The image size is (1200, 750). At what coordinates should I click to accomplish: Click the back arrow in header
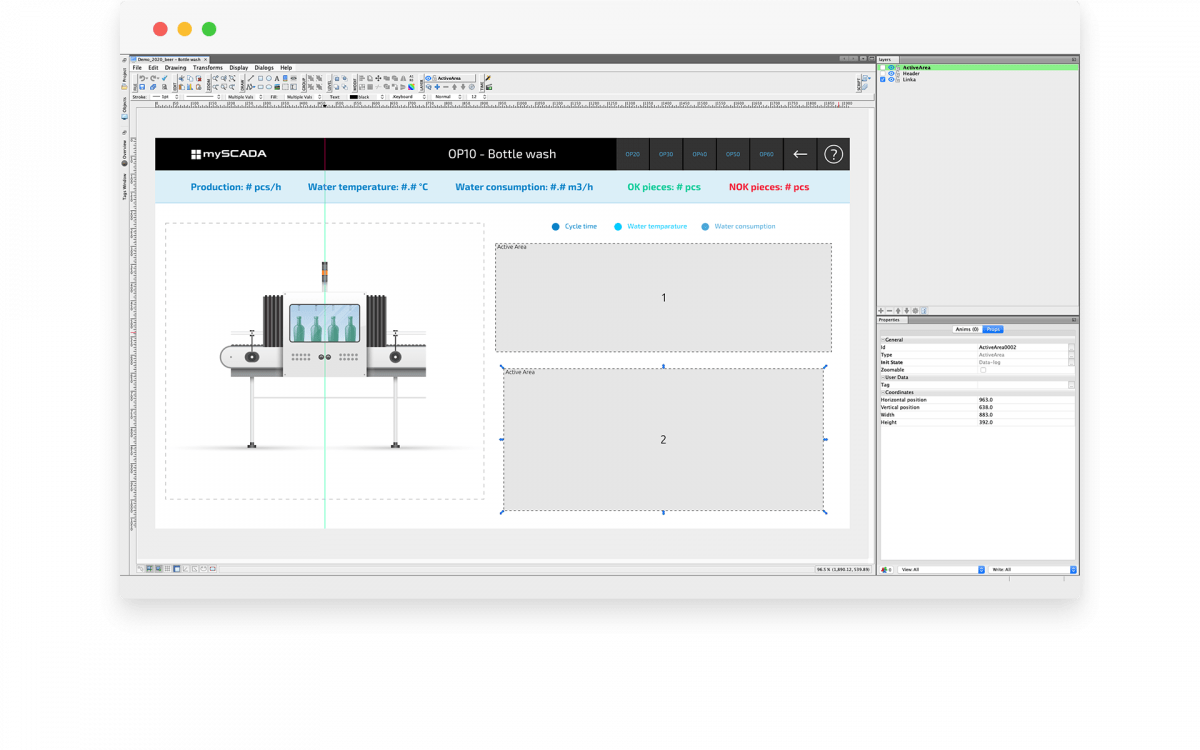(x=800, y=154)
